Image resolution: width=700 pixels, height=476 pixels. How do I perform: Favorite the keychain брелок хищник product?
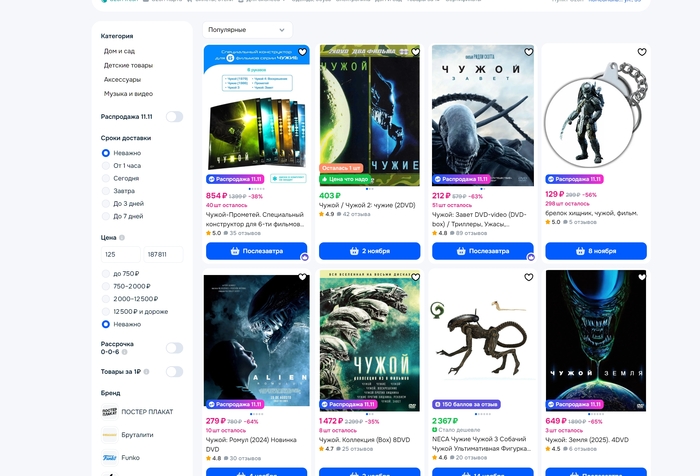[x=642, y=52]
